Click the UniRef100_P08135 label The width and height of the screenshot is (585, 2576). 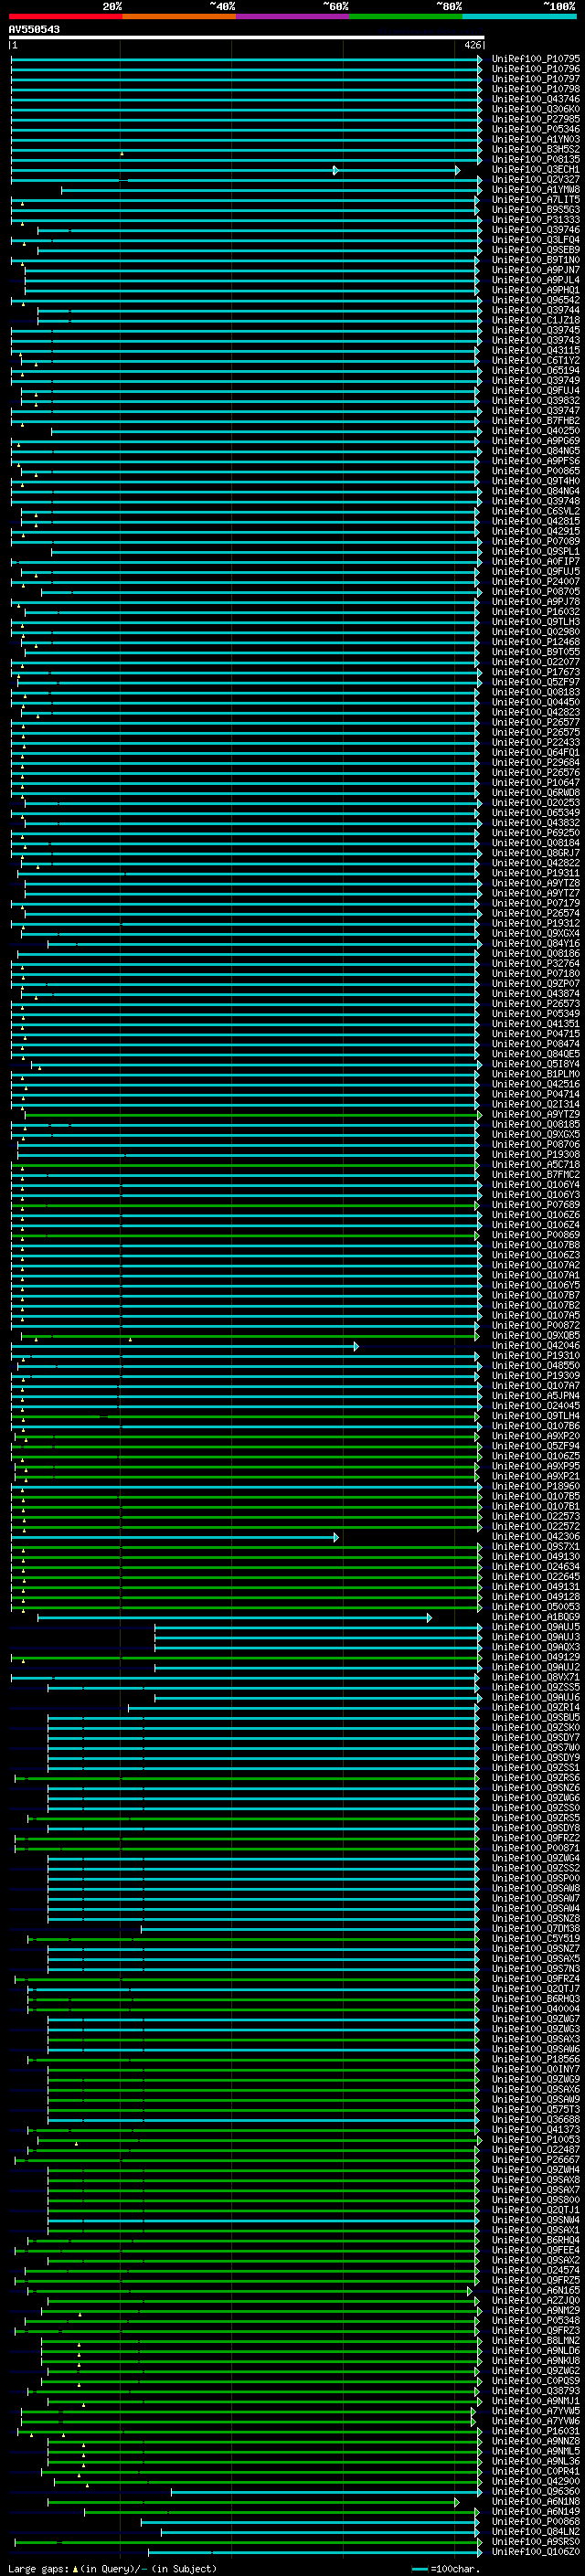click(x=536, y=159)
